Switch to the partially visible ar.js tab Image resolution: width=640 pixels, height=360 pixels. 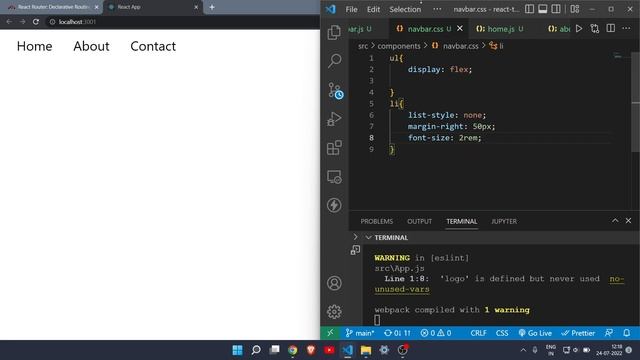click(360, 29)
